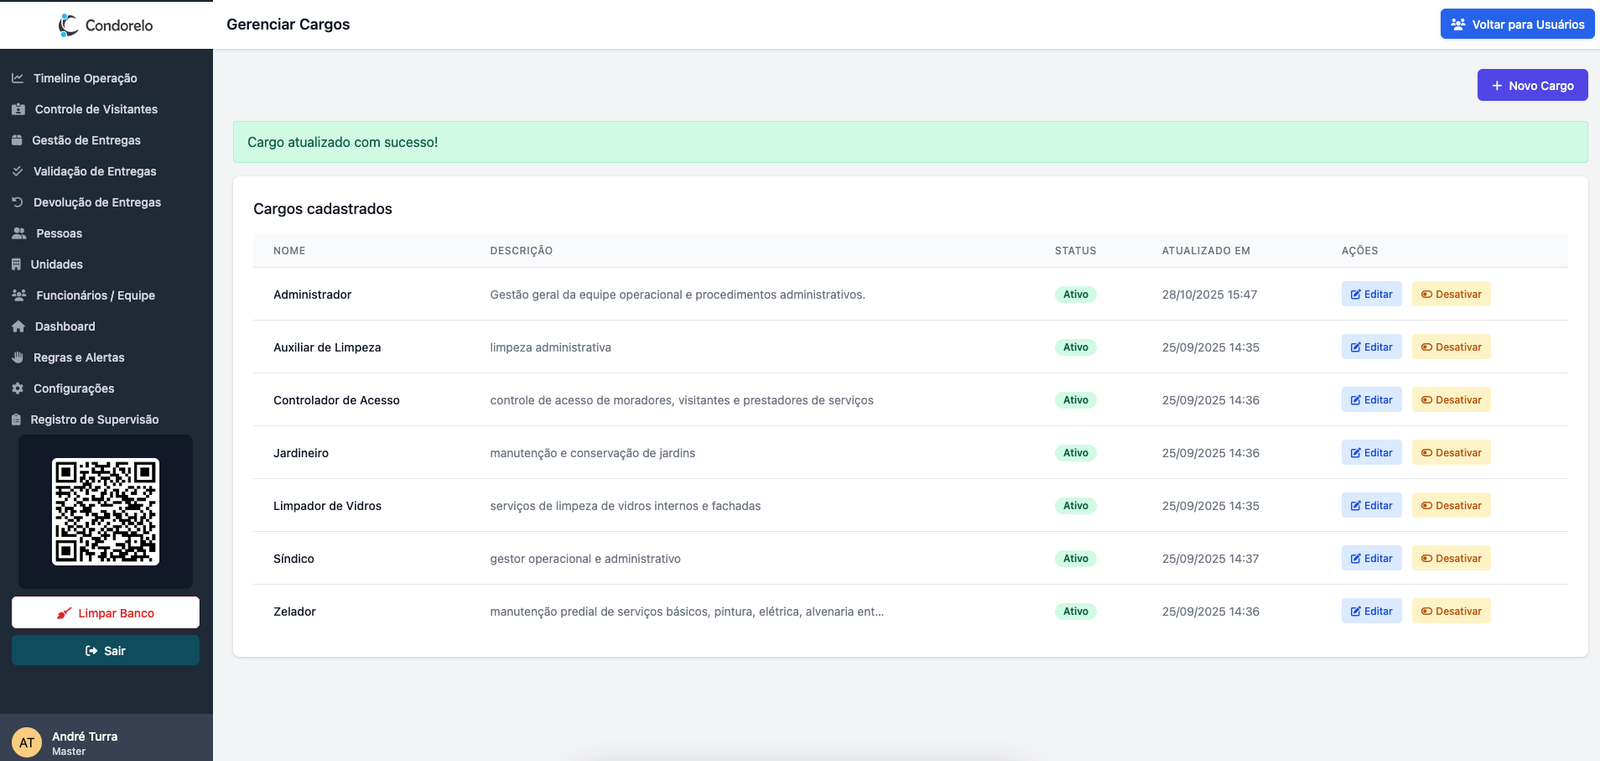Click the Regras e Alertas hand icon
This screenshot has width=1600, height=761.
[x=17, y=357]
